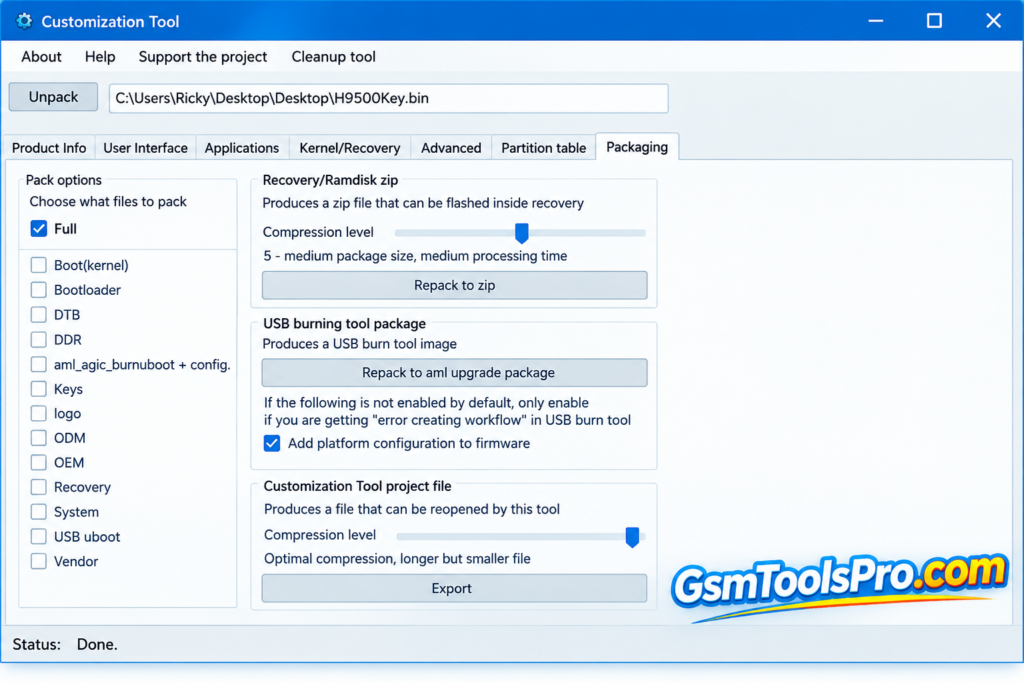Tick the ODM checkbox
Screen dimensions: 1024x683
tap(39, 438)
